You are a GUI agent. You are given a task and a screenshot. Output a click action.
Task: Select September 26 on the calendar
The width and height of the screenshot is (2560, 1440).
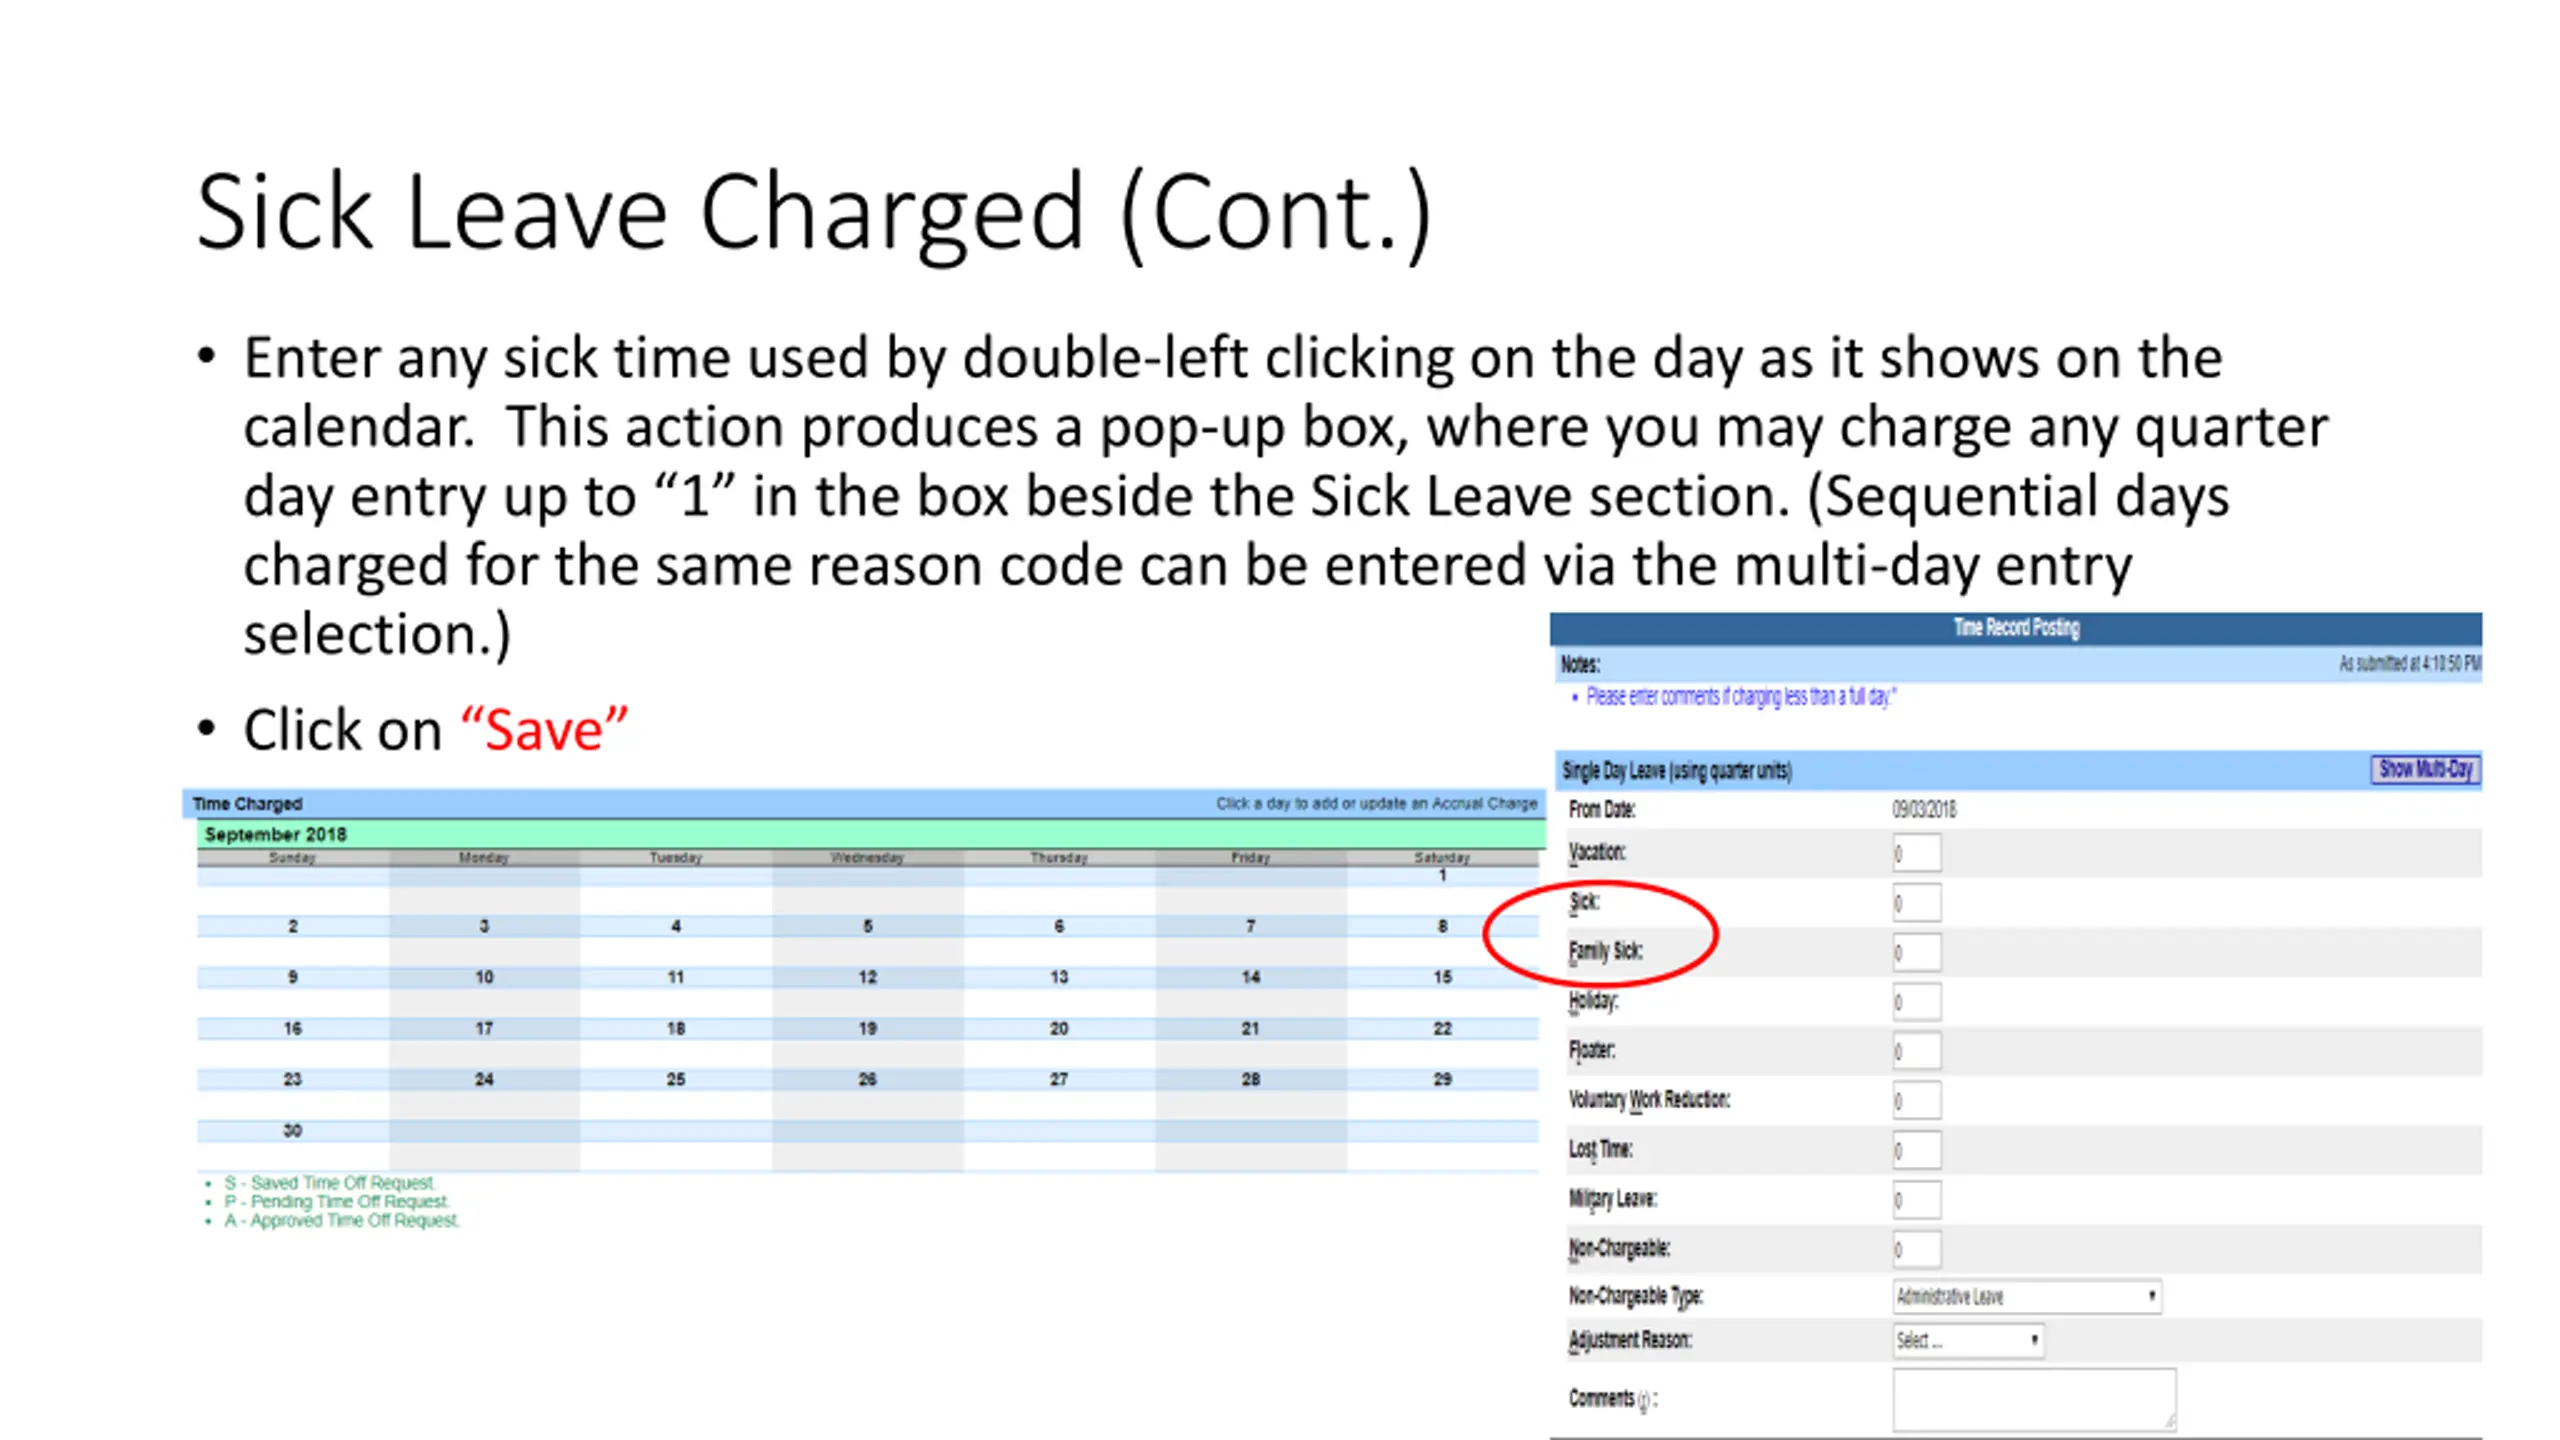[867, 1079]
